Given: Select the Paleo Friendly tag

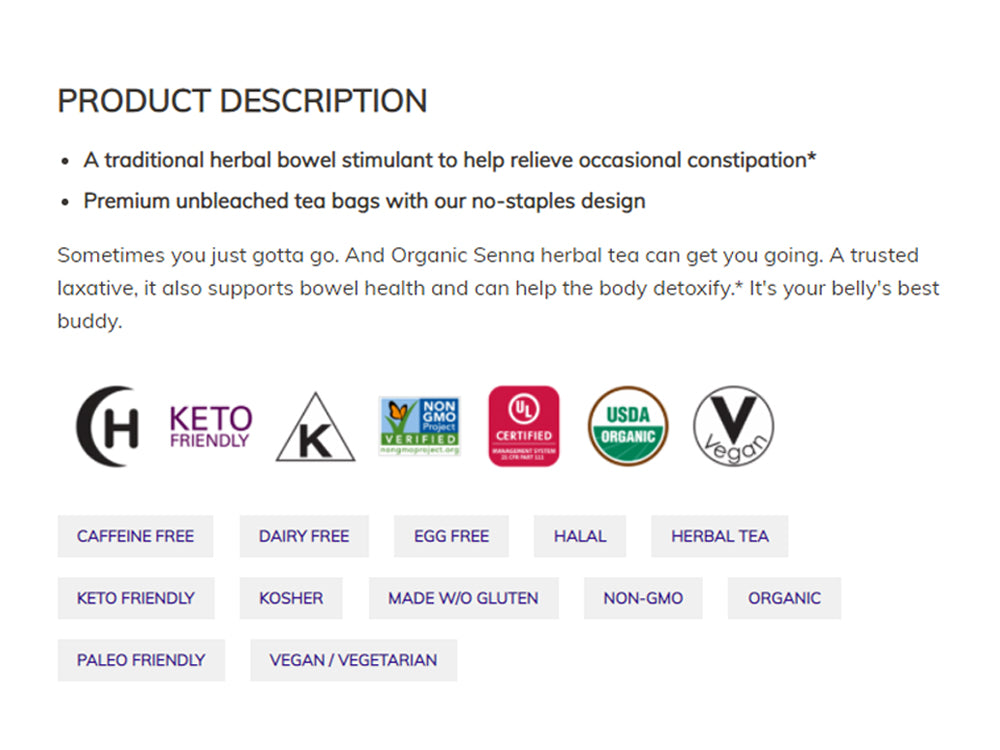Looking at the screenshot, I should point(141,660).
